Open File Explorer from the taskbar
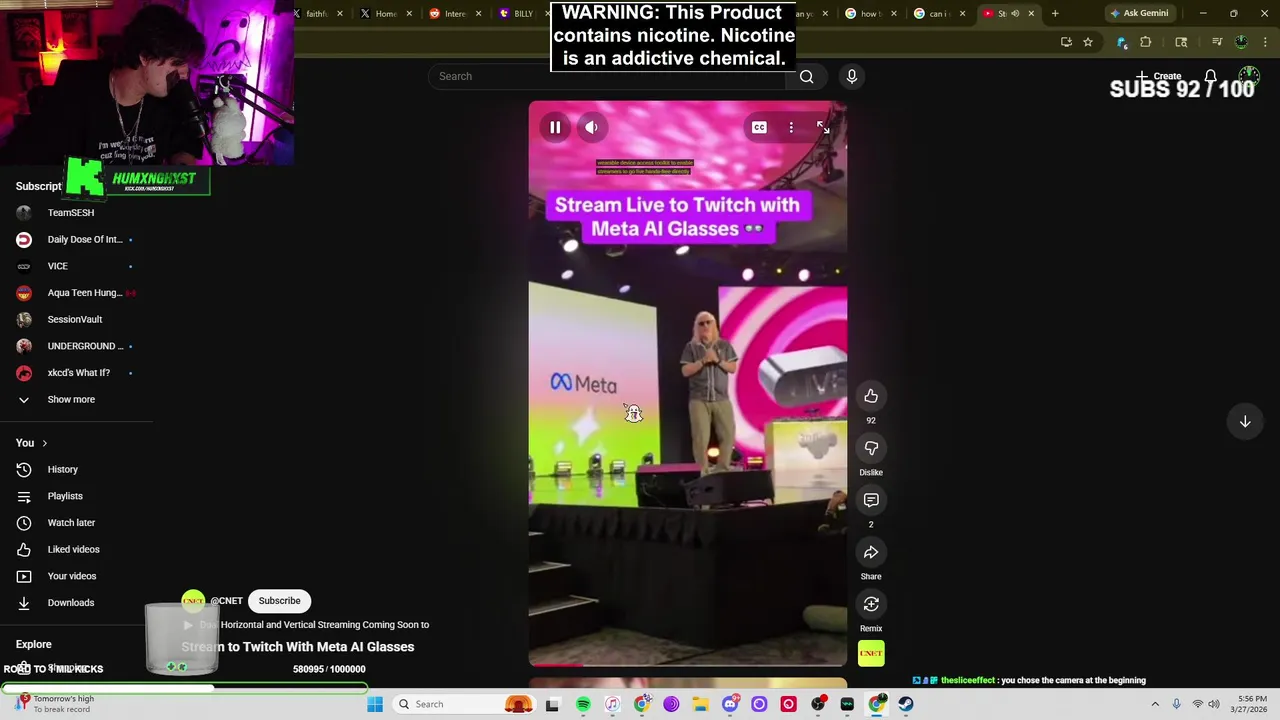Viewport: 1280px width, 720px height. 701,704
